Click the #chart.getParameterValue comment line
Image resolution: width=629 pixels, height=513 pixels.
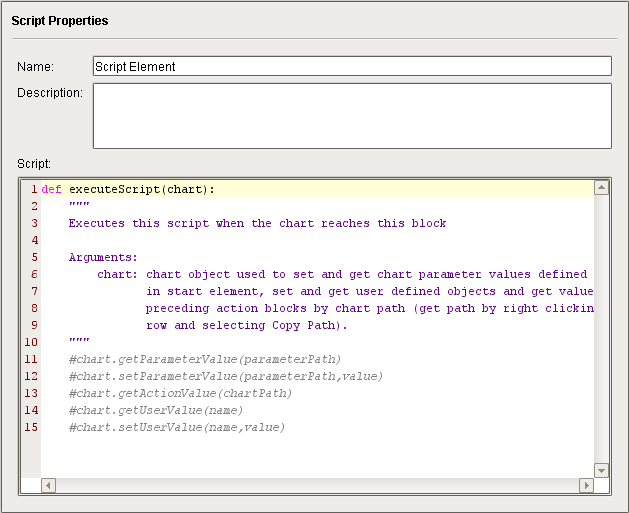click(x=205, y=359)
